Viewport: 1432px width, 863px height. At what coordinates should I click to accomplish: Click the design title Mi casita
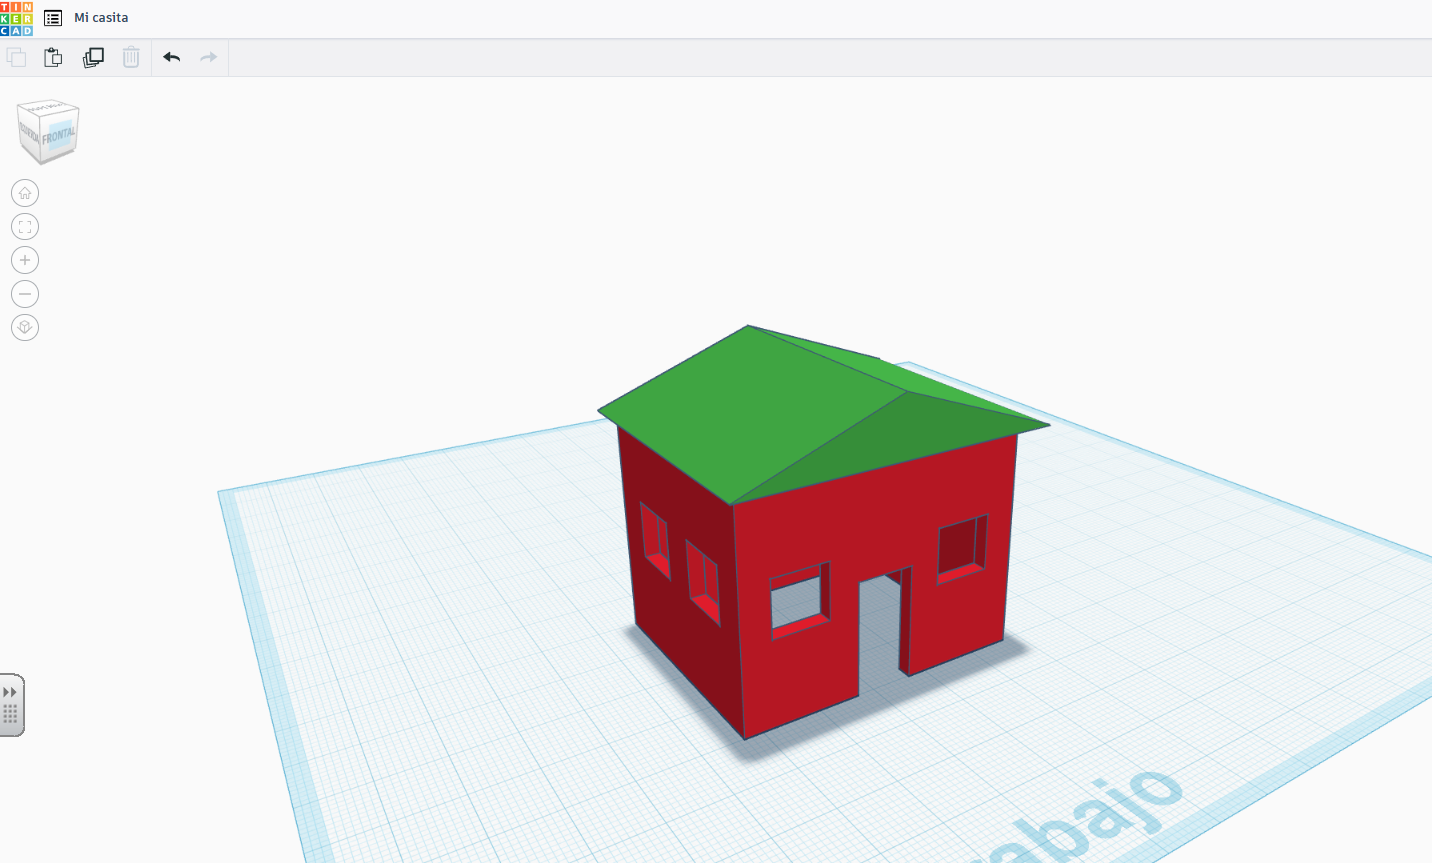[x=98, y=17]
